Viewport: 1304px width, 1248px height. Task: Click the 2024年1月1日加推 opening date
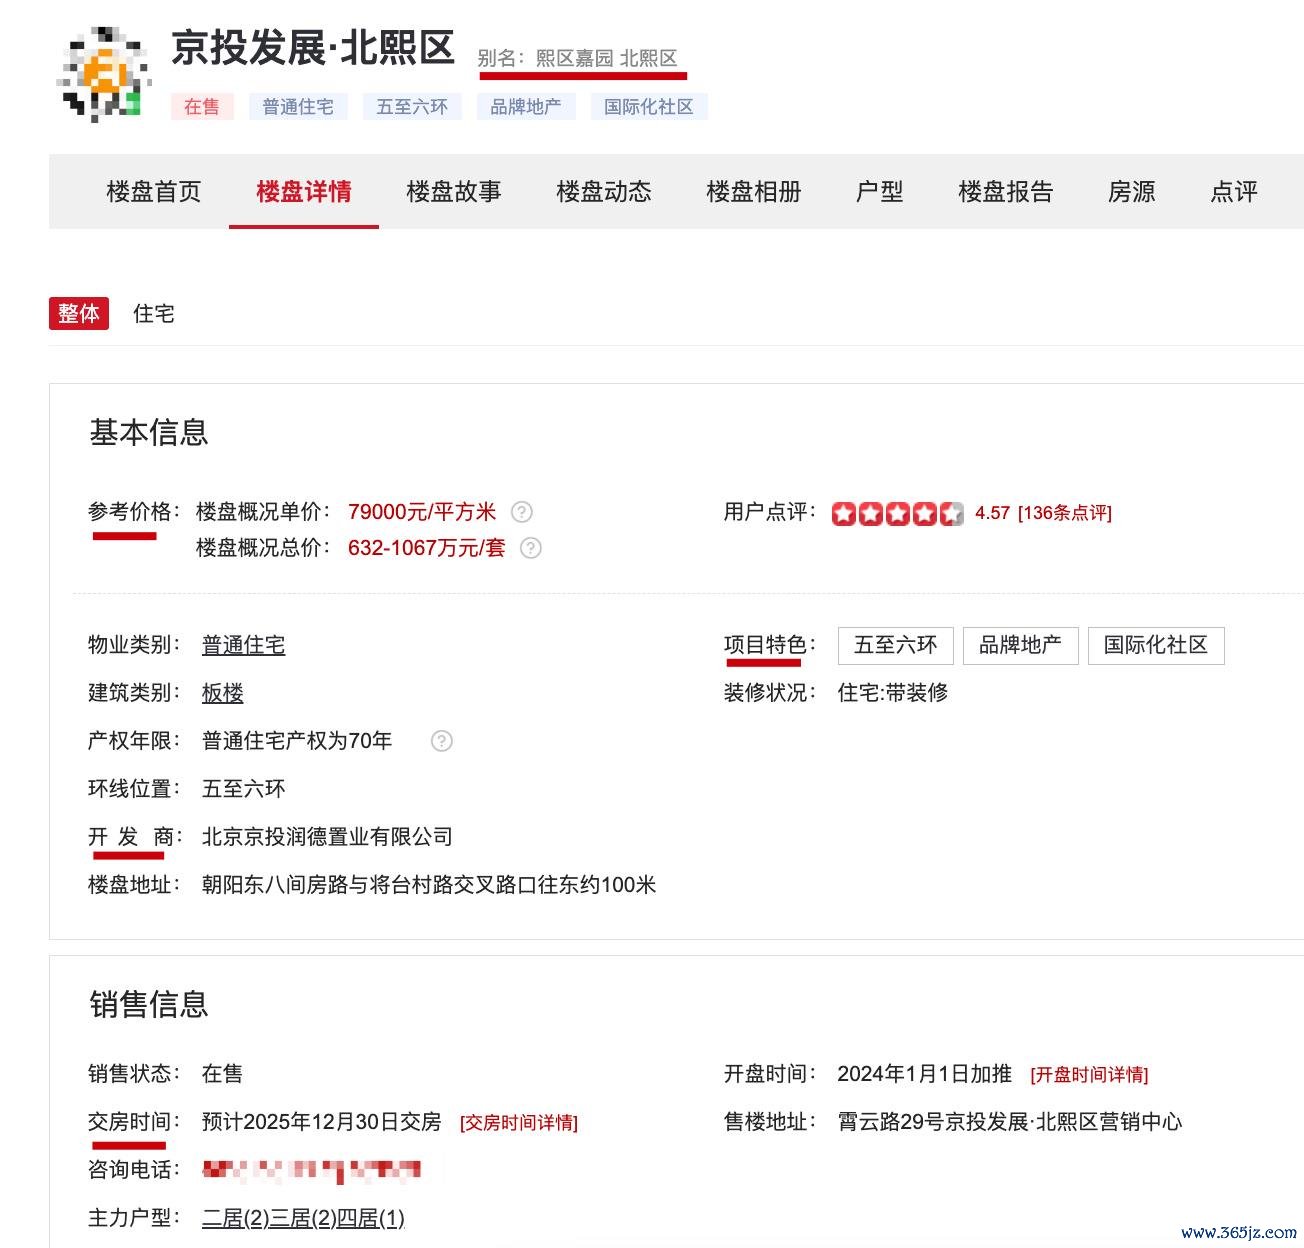click(x=925, y=1074)
